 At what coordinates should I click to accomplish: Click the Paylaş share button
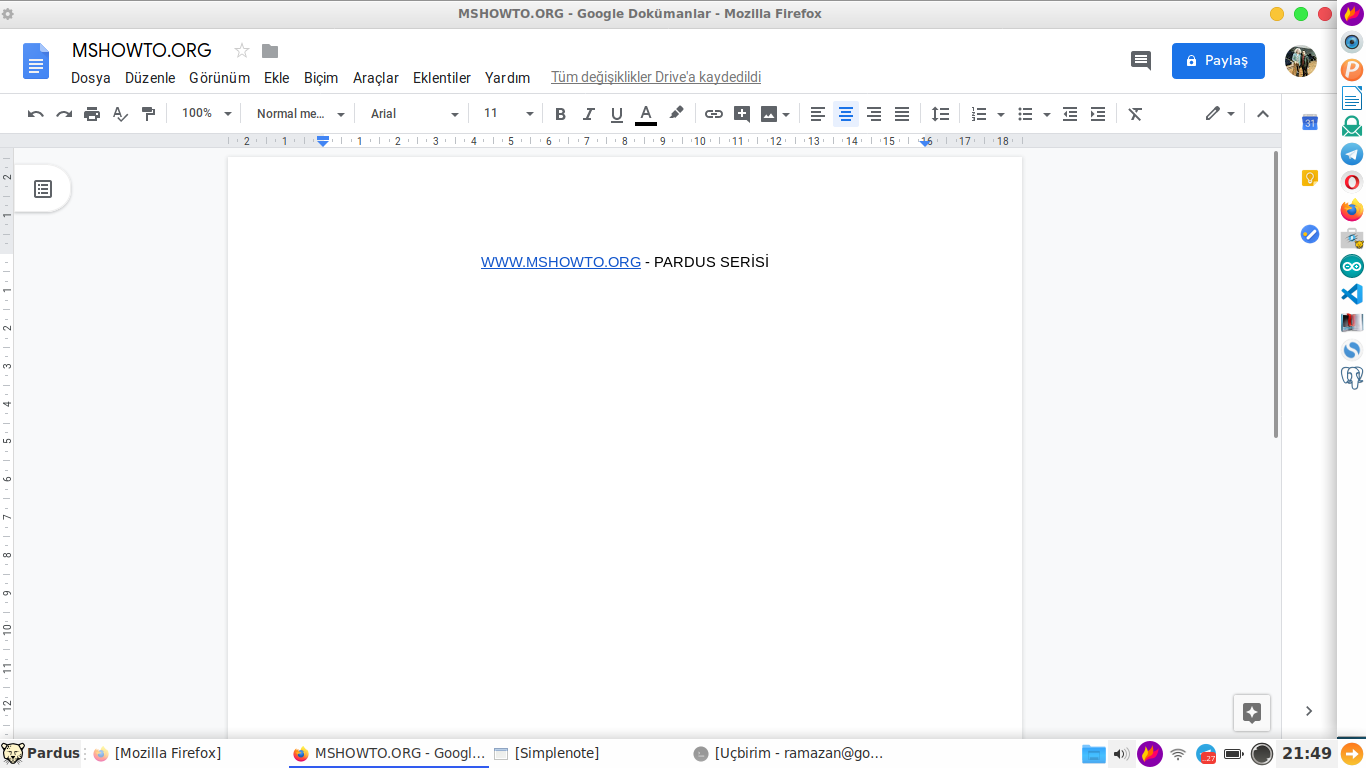(x=1218, y=61)
